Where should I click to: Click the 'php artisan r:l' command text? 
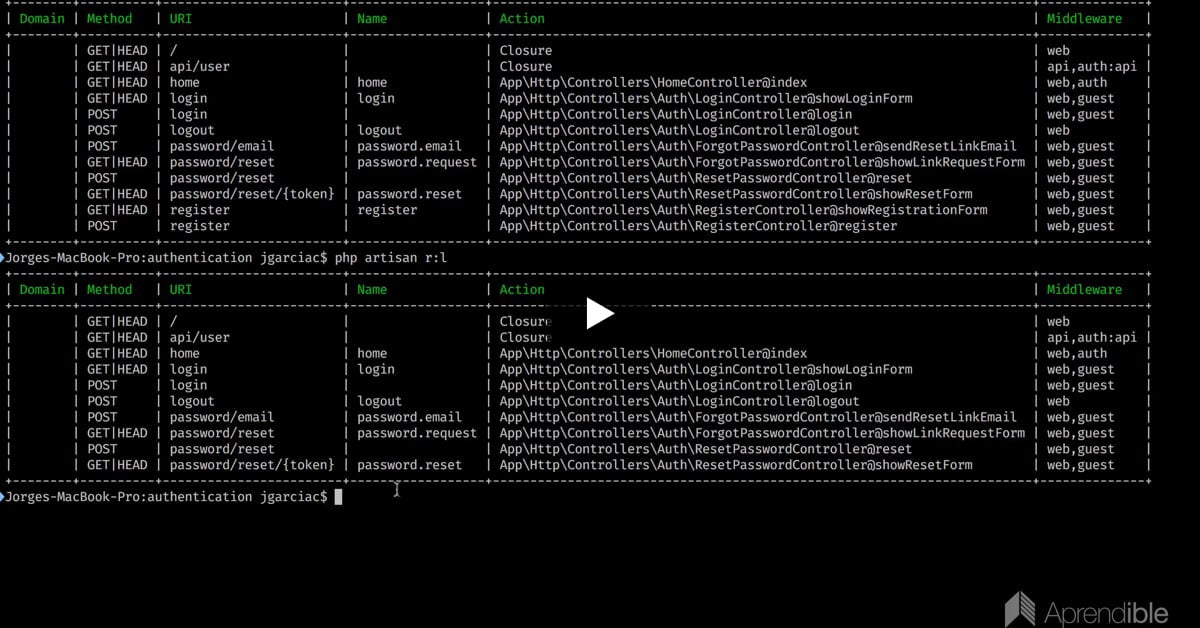point(391,258)
